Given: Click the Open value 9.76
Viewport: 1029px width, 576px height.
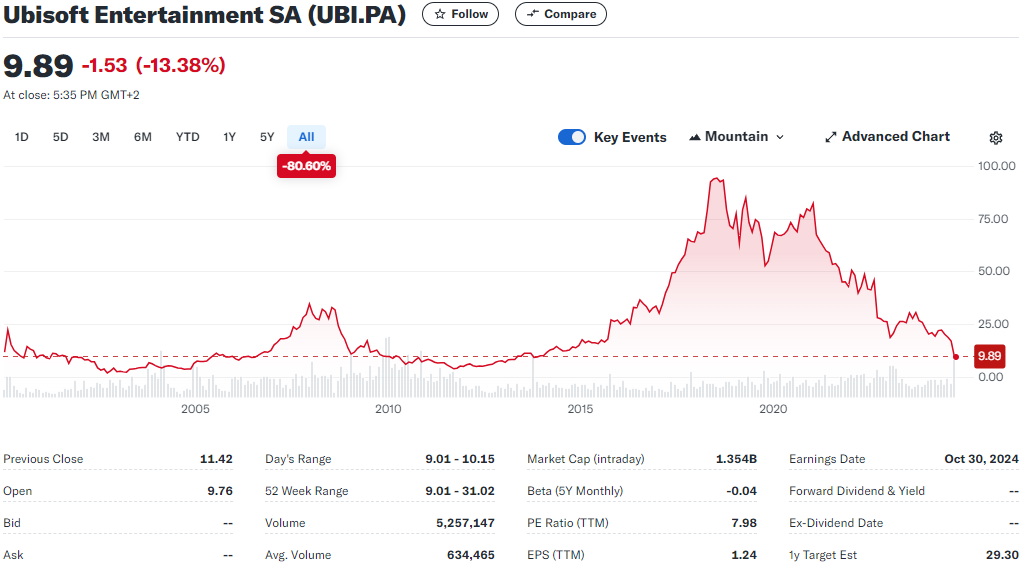Looking at the screenshot, I should tap(220, 491).
